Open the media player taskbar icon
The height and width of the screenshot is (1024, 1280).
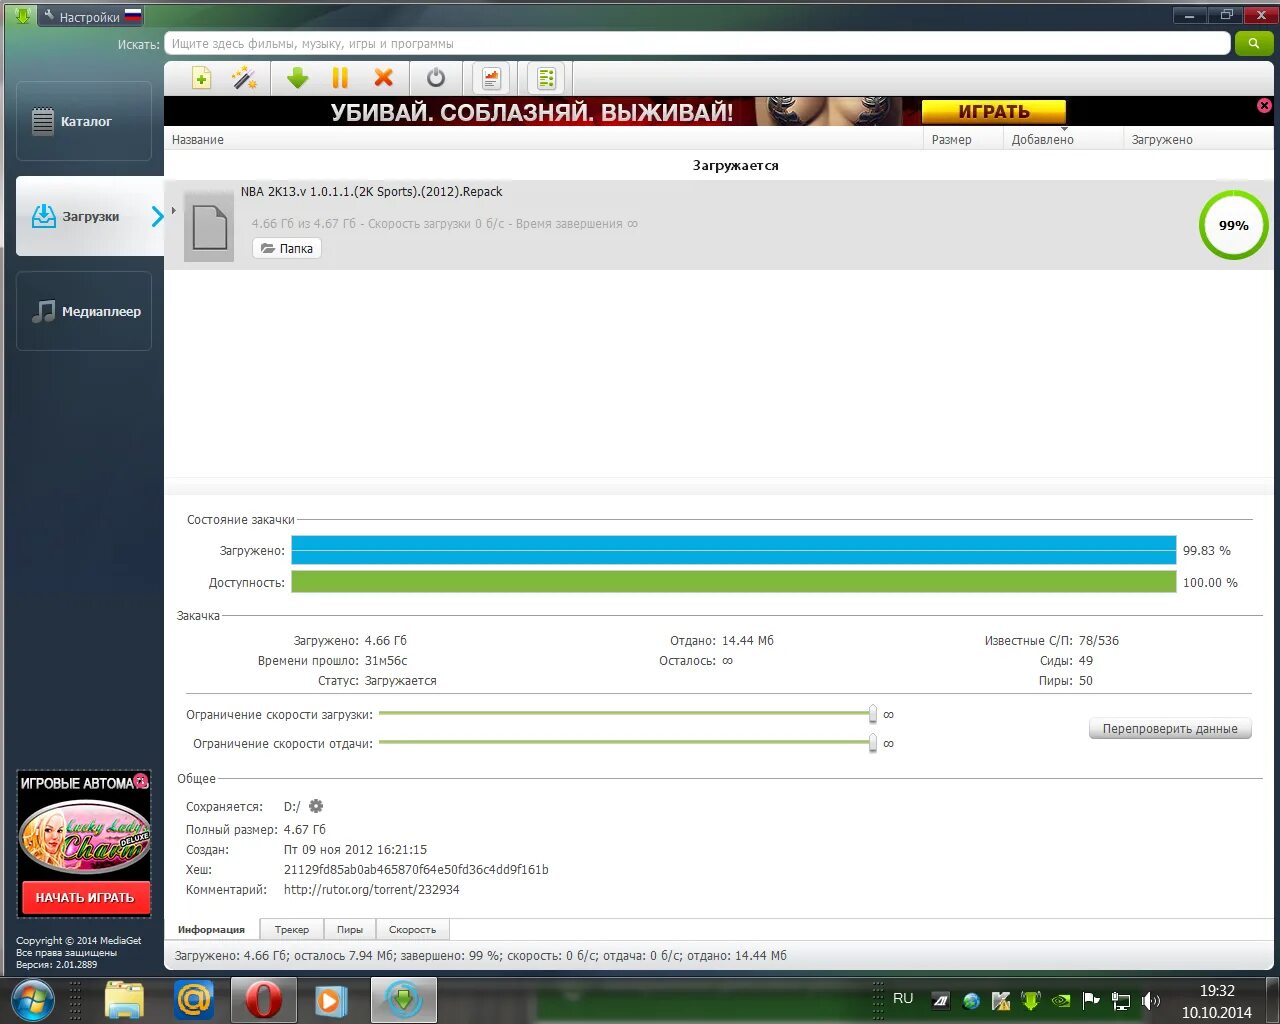click(331, 1000)
